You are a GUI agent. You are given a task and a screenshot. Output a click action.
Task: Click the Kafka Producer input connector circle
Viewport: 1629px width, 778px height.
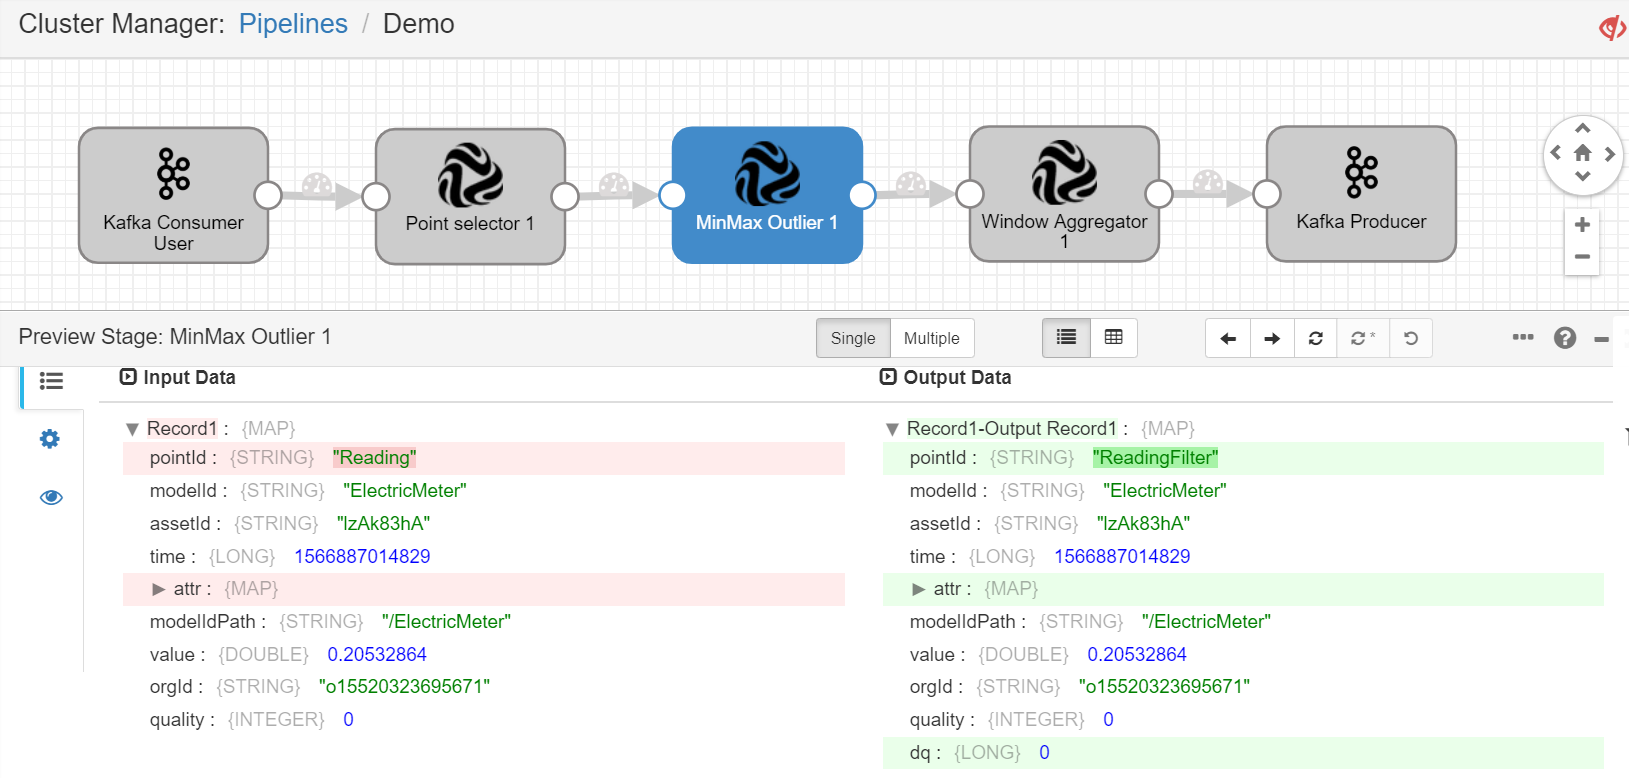coord(1267,194)
